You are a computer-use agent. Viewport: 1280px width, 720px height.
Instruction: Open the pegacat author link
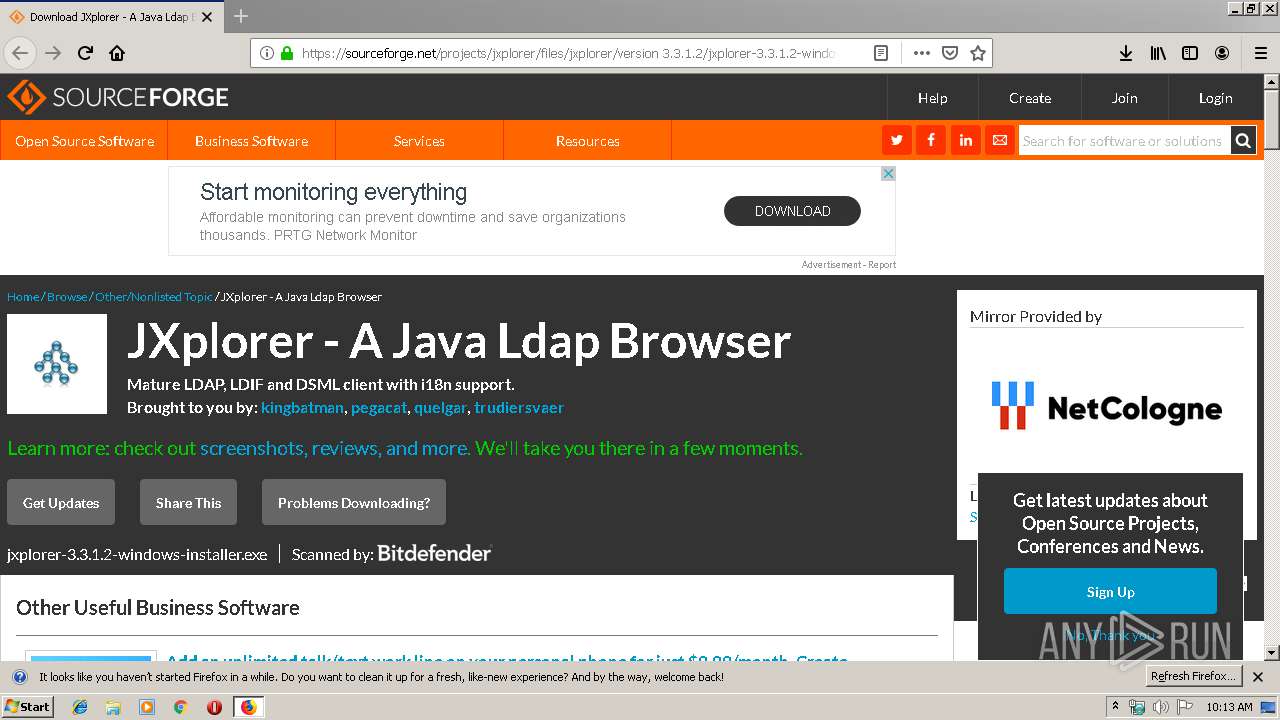379,408
